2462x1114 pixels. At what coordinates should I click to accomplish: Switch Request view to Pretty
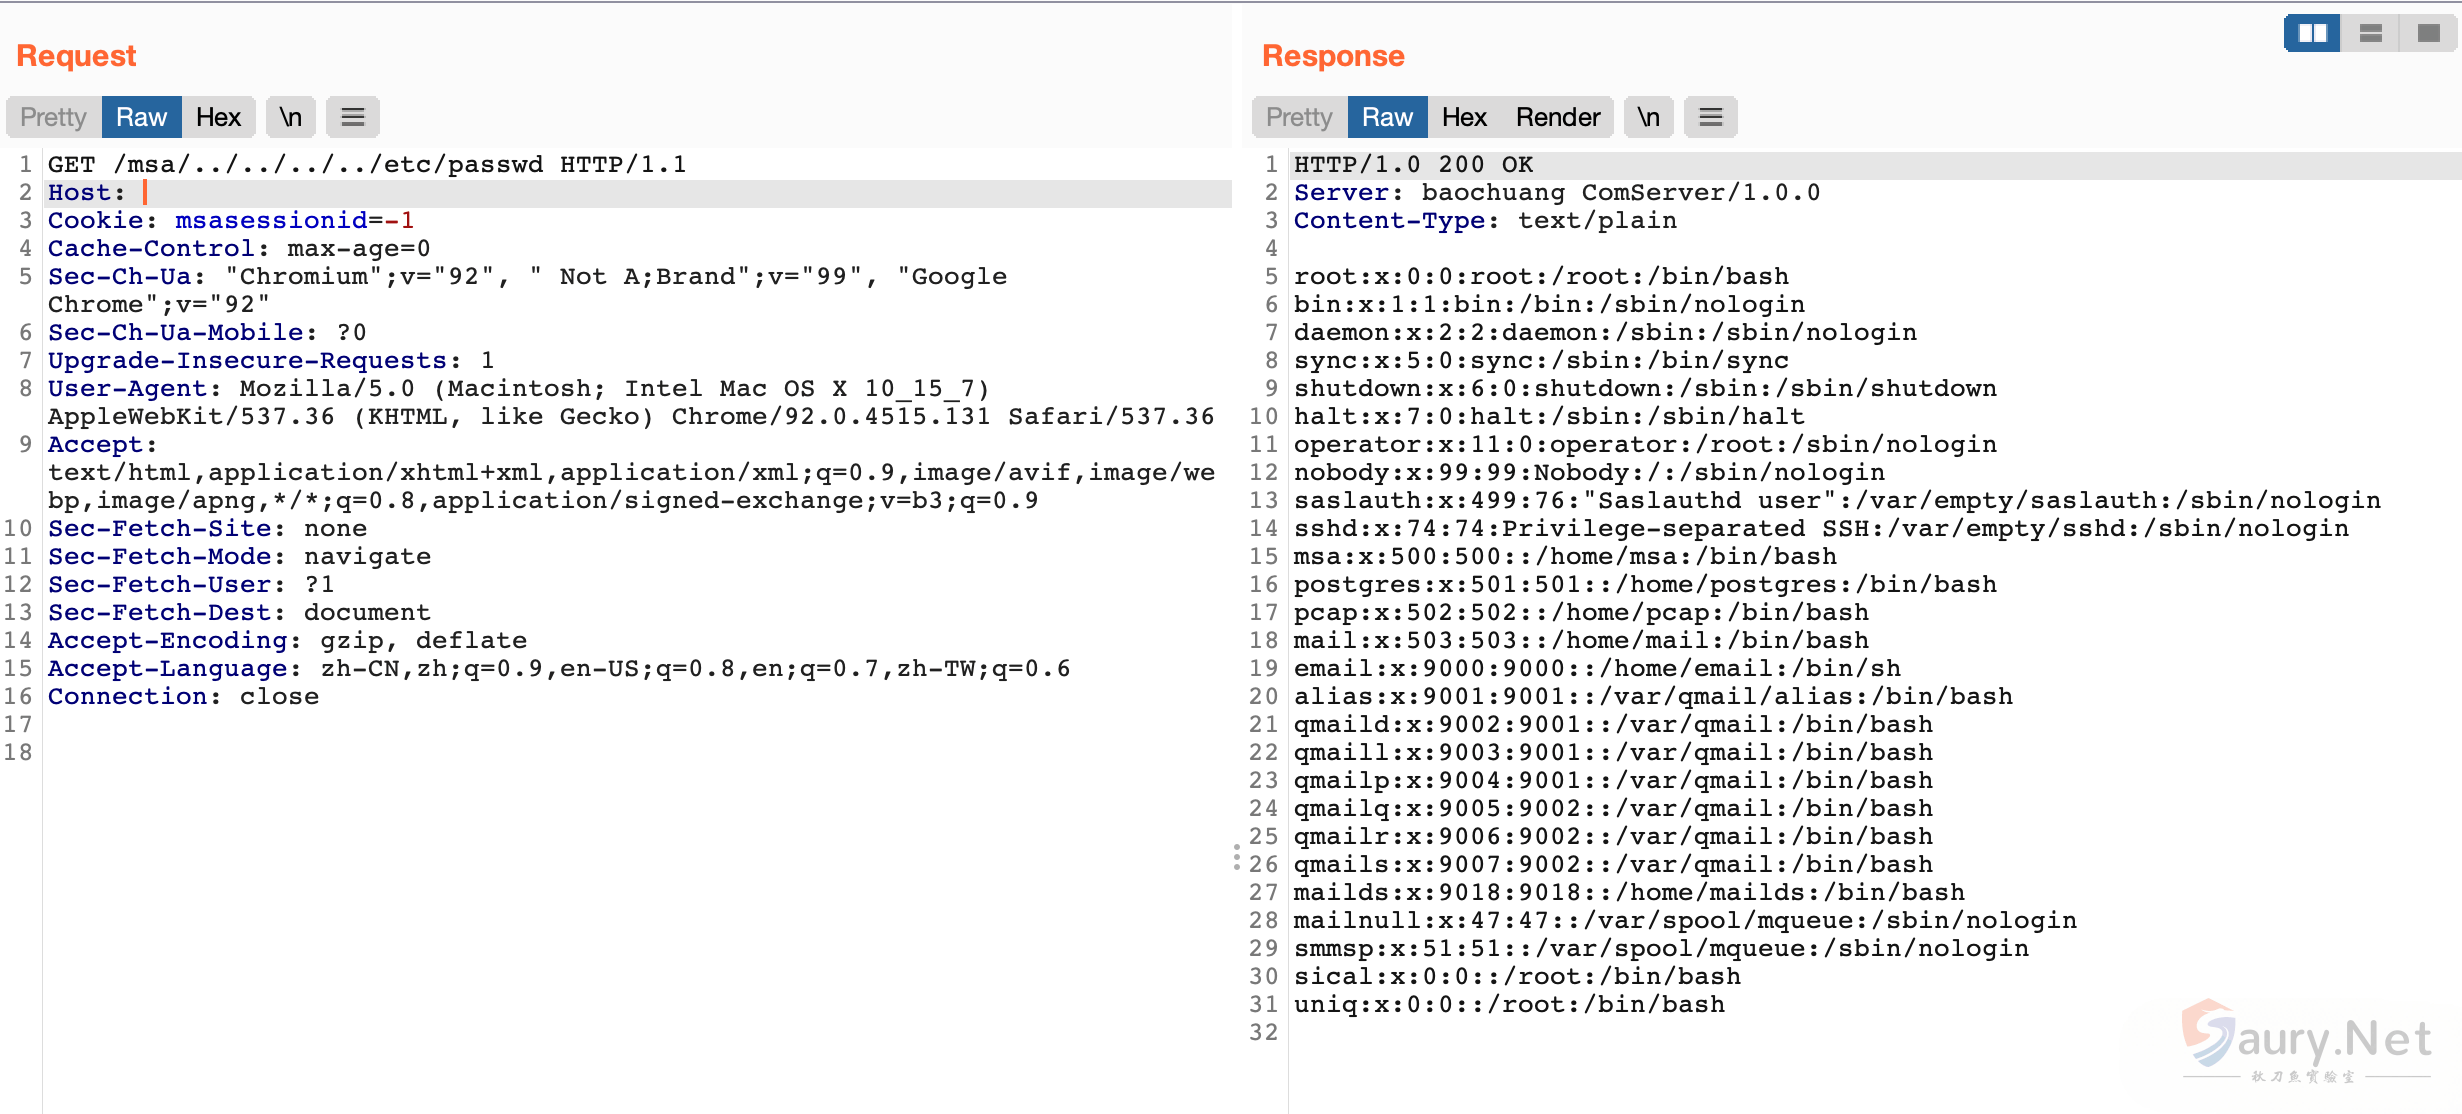53,117
